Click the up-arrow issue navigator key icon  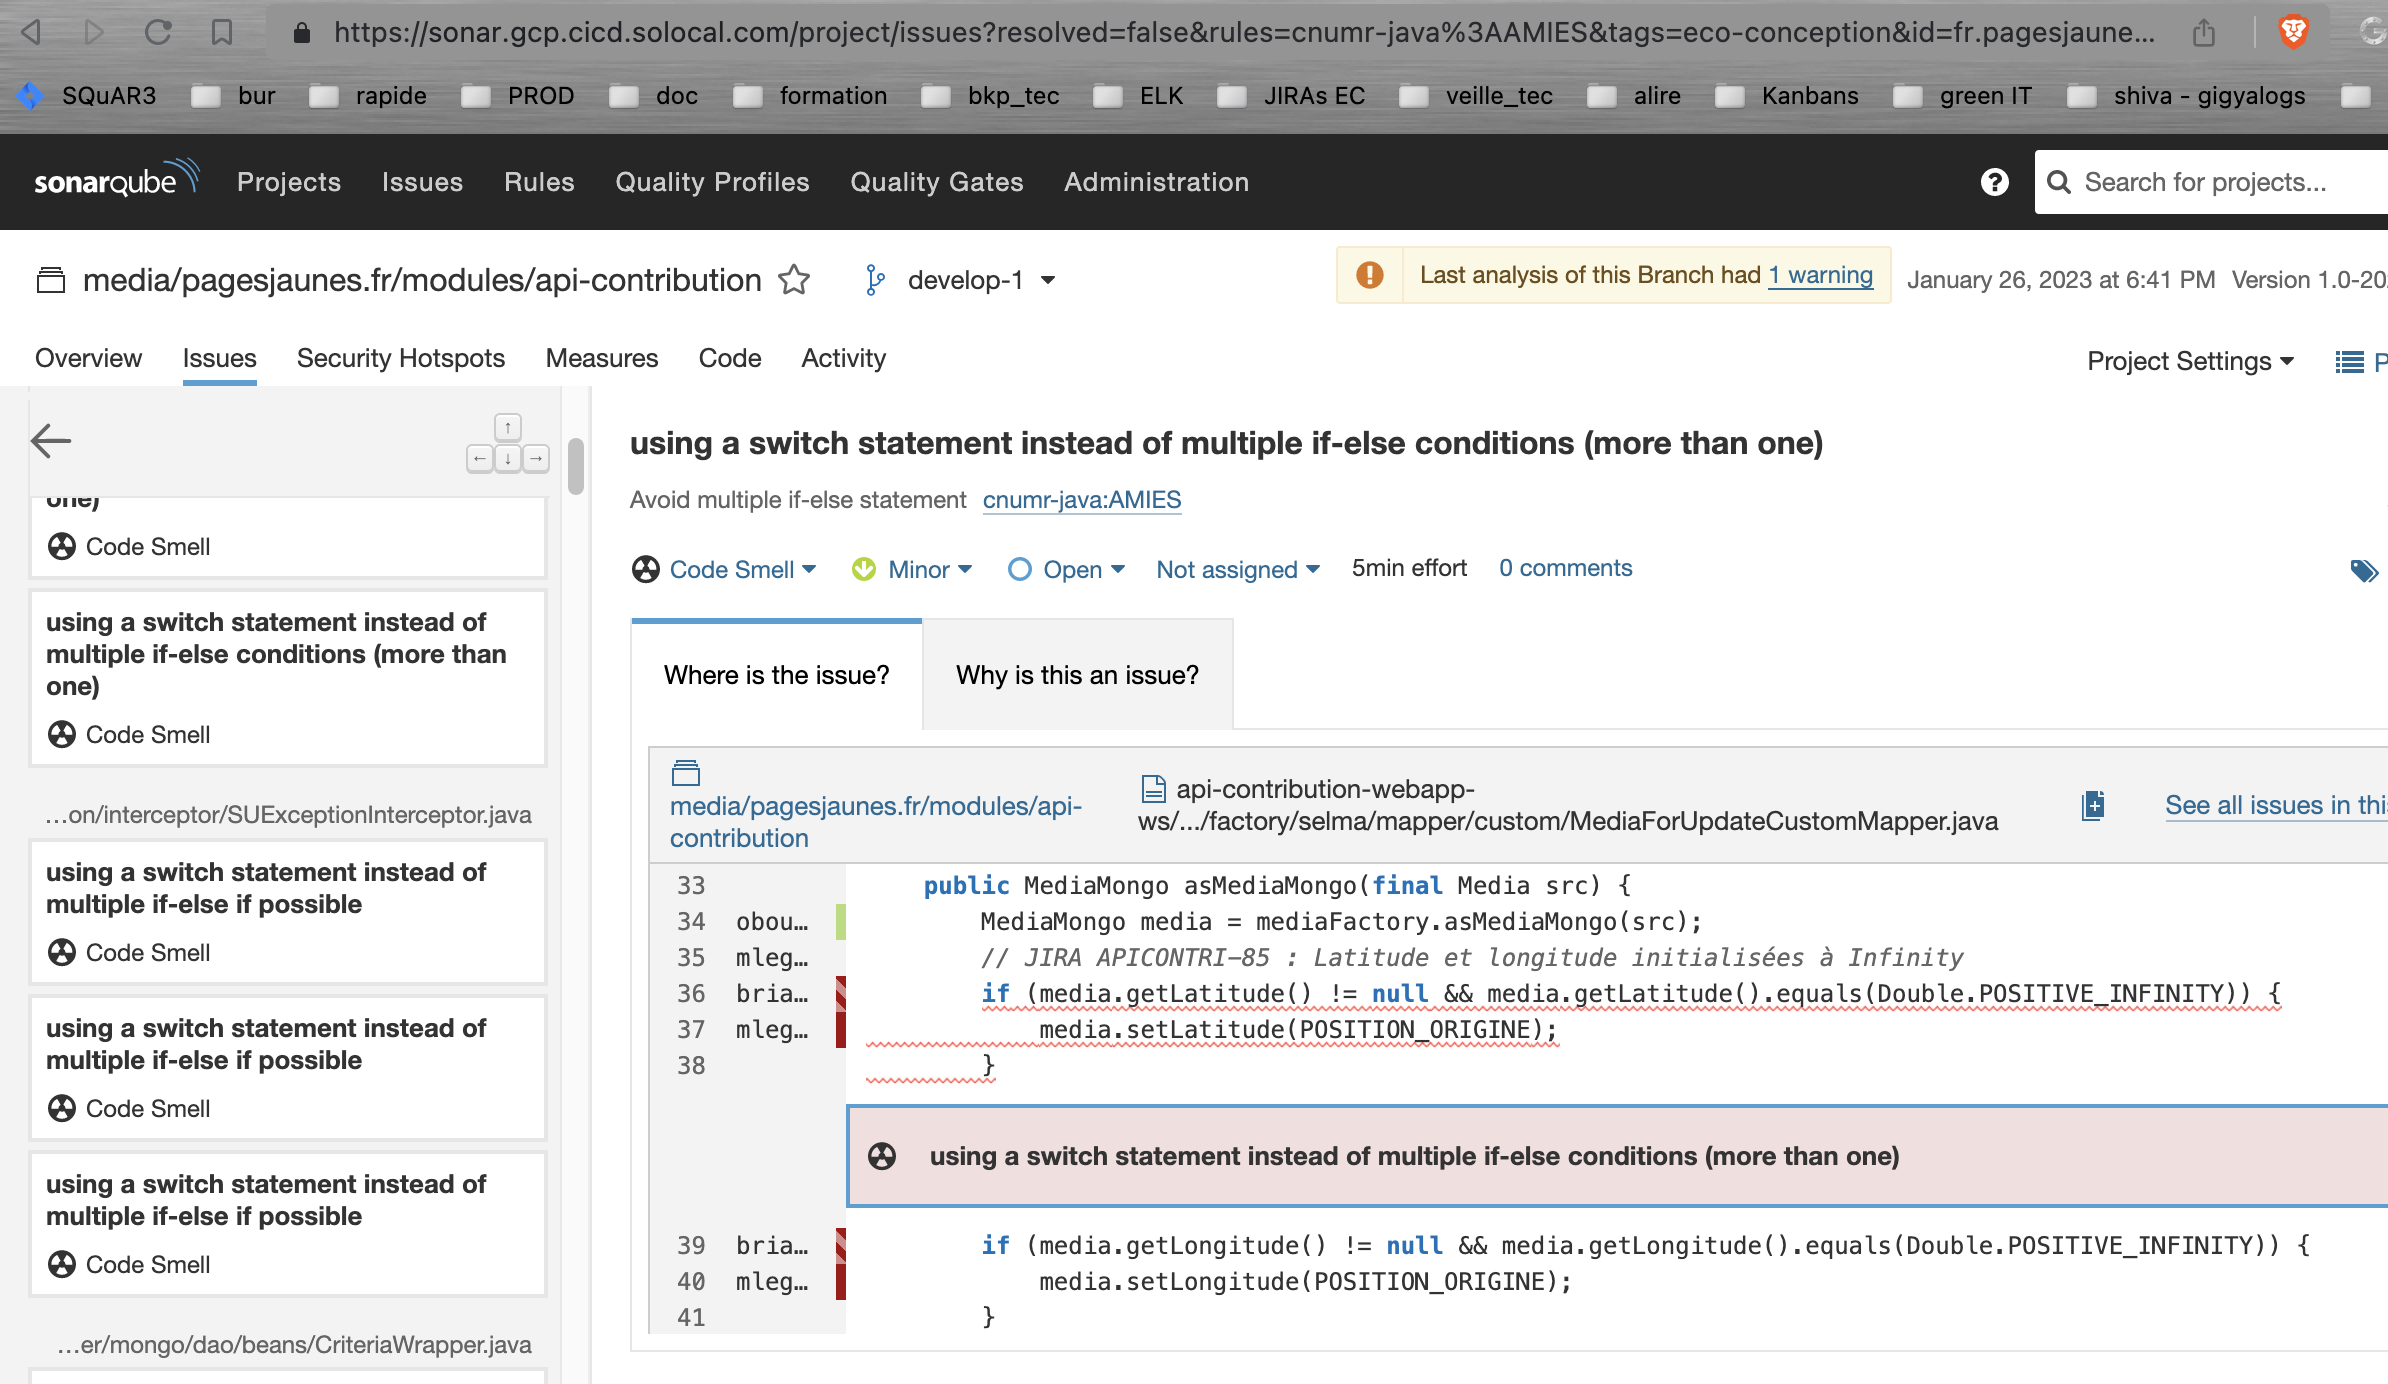[508, 427]
